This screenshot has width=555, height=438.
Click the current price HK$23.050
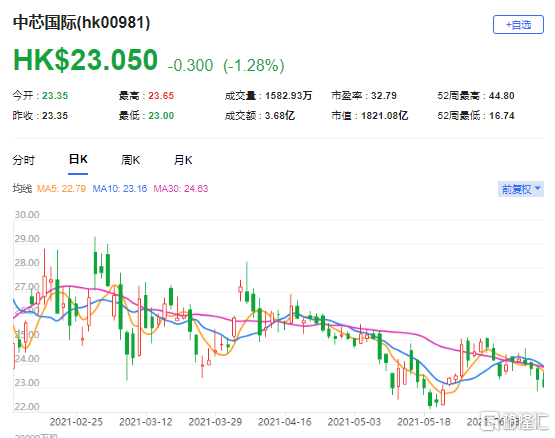[85, 59]
